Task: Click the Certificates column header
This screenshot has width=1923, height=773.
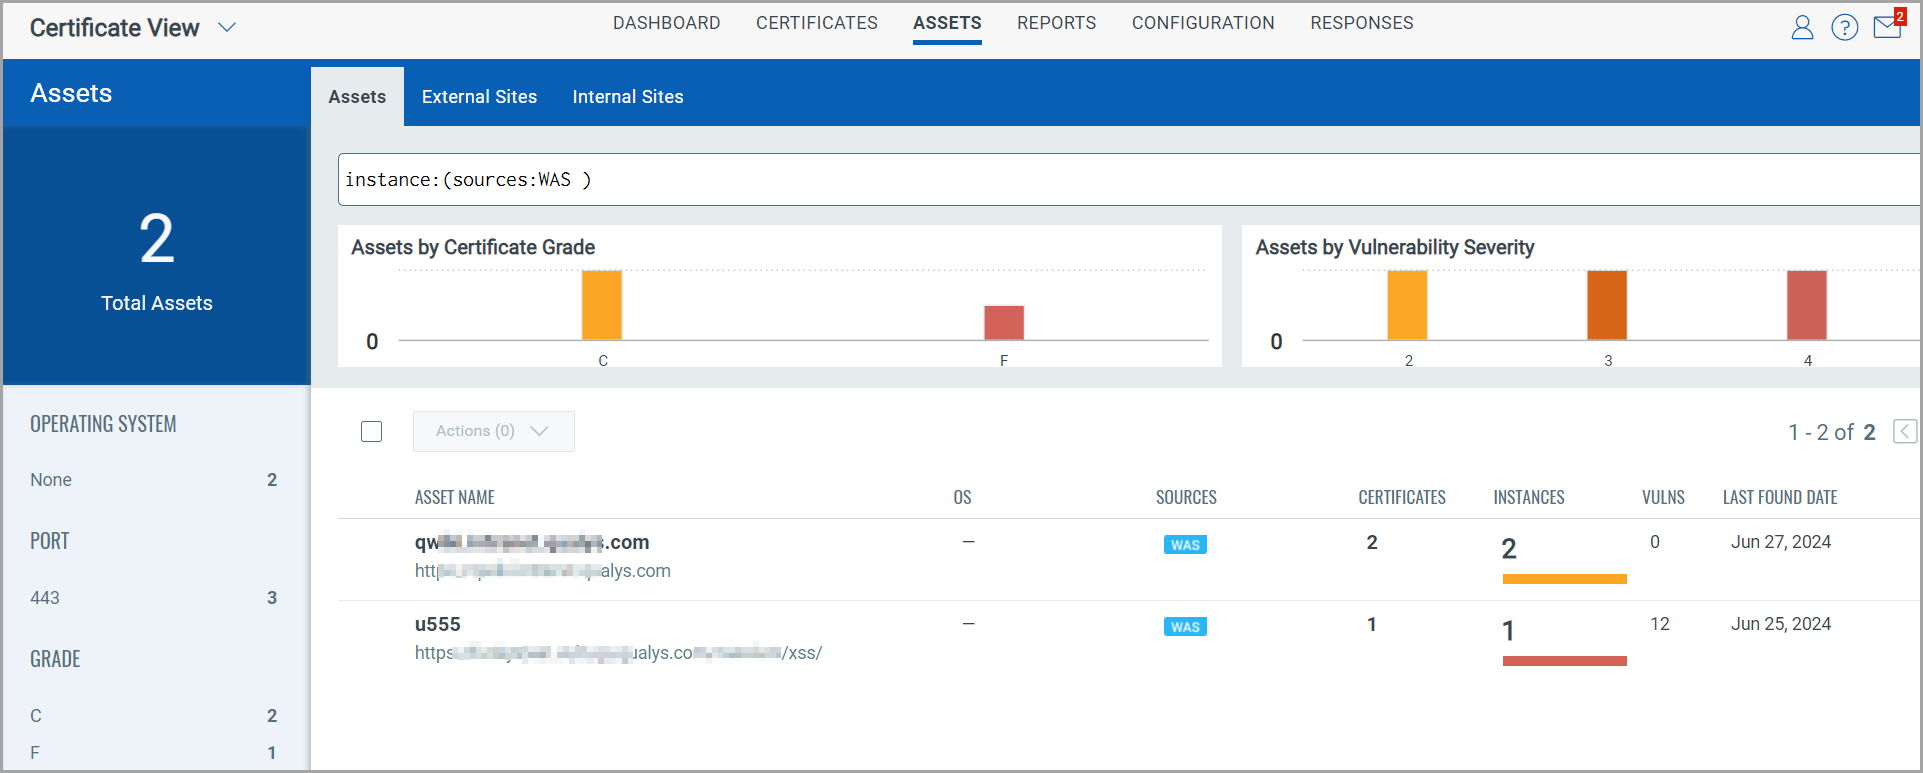Action: (x=1402, y=497)
